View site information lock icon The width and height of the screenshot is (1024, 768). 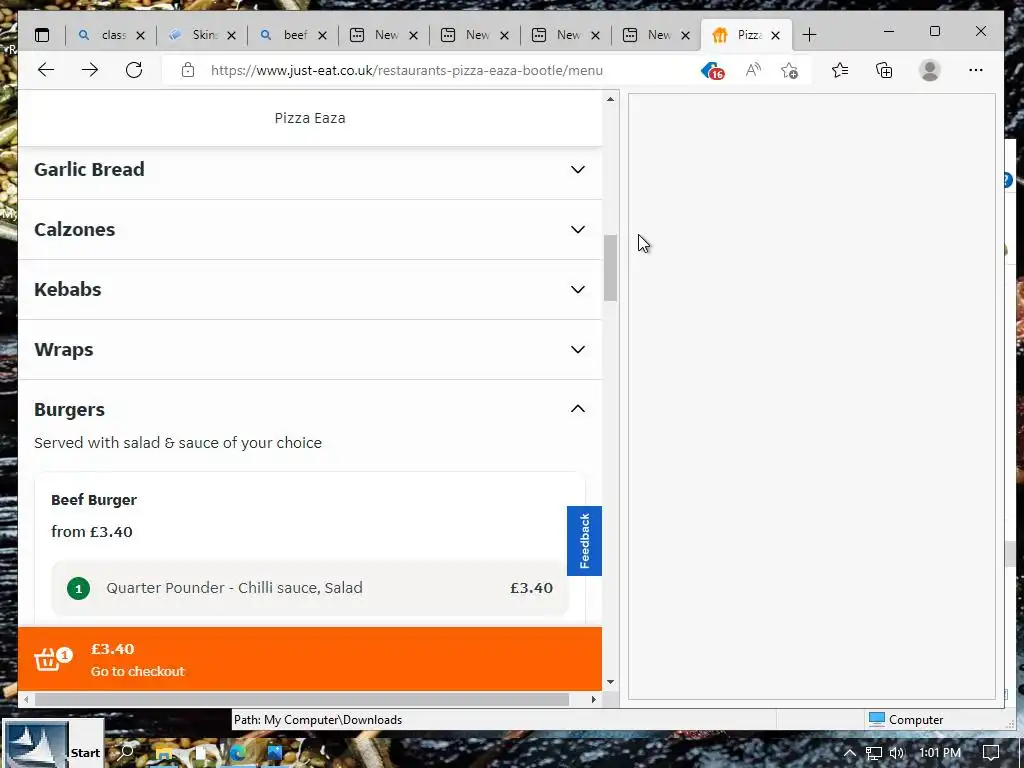[x=187, y=71]
